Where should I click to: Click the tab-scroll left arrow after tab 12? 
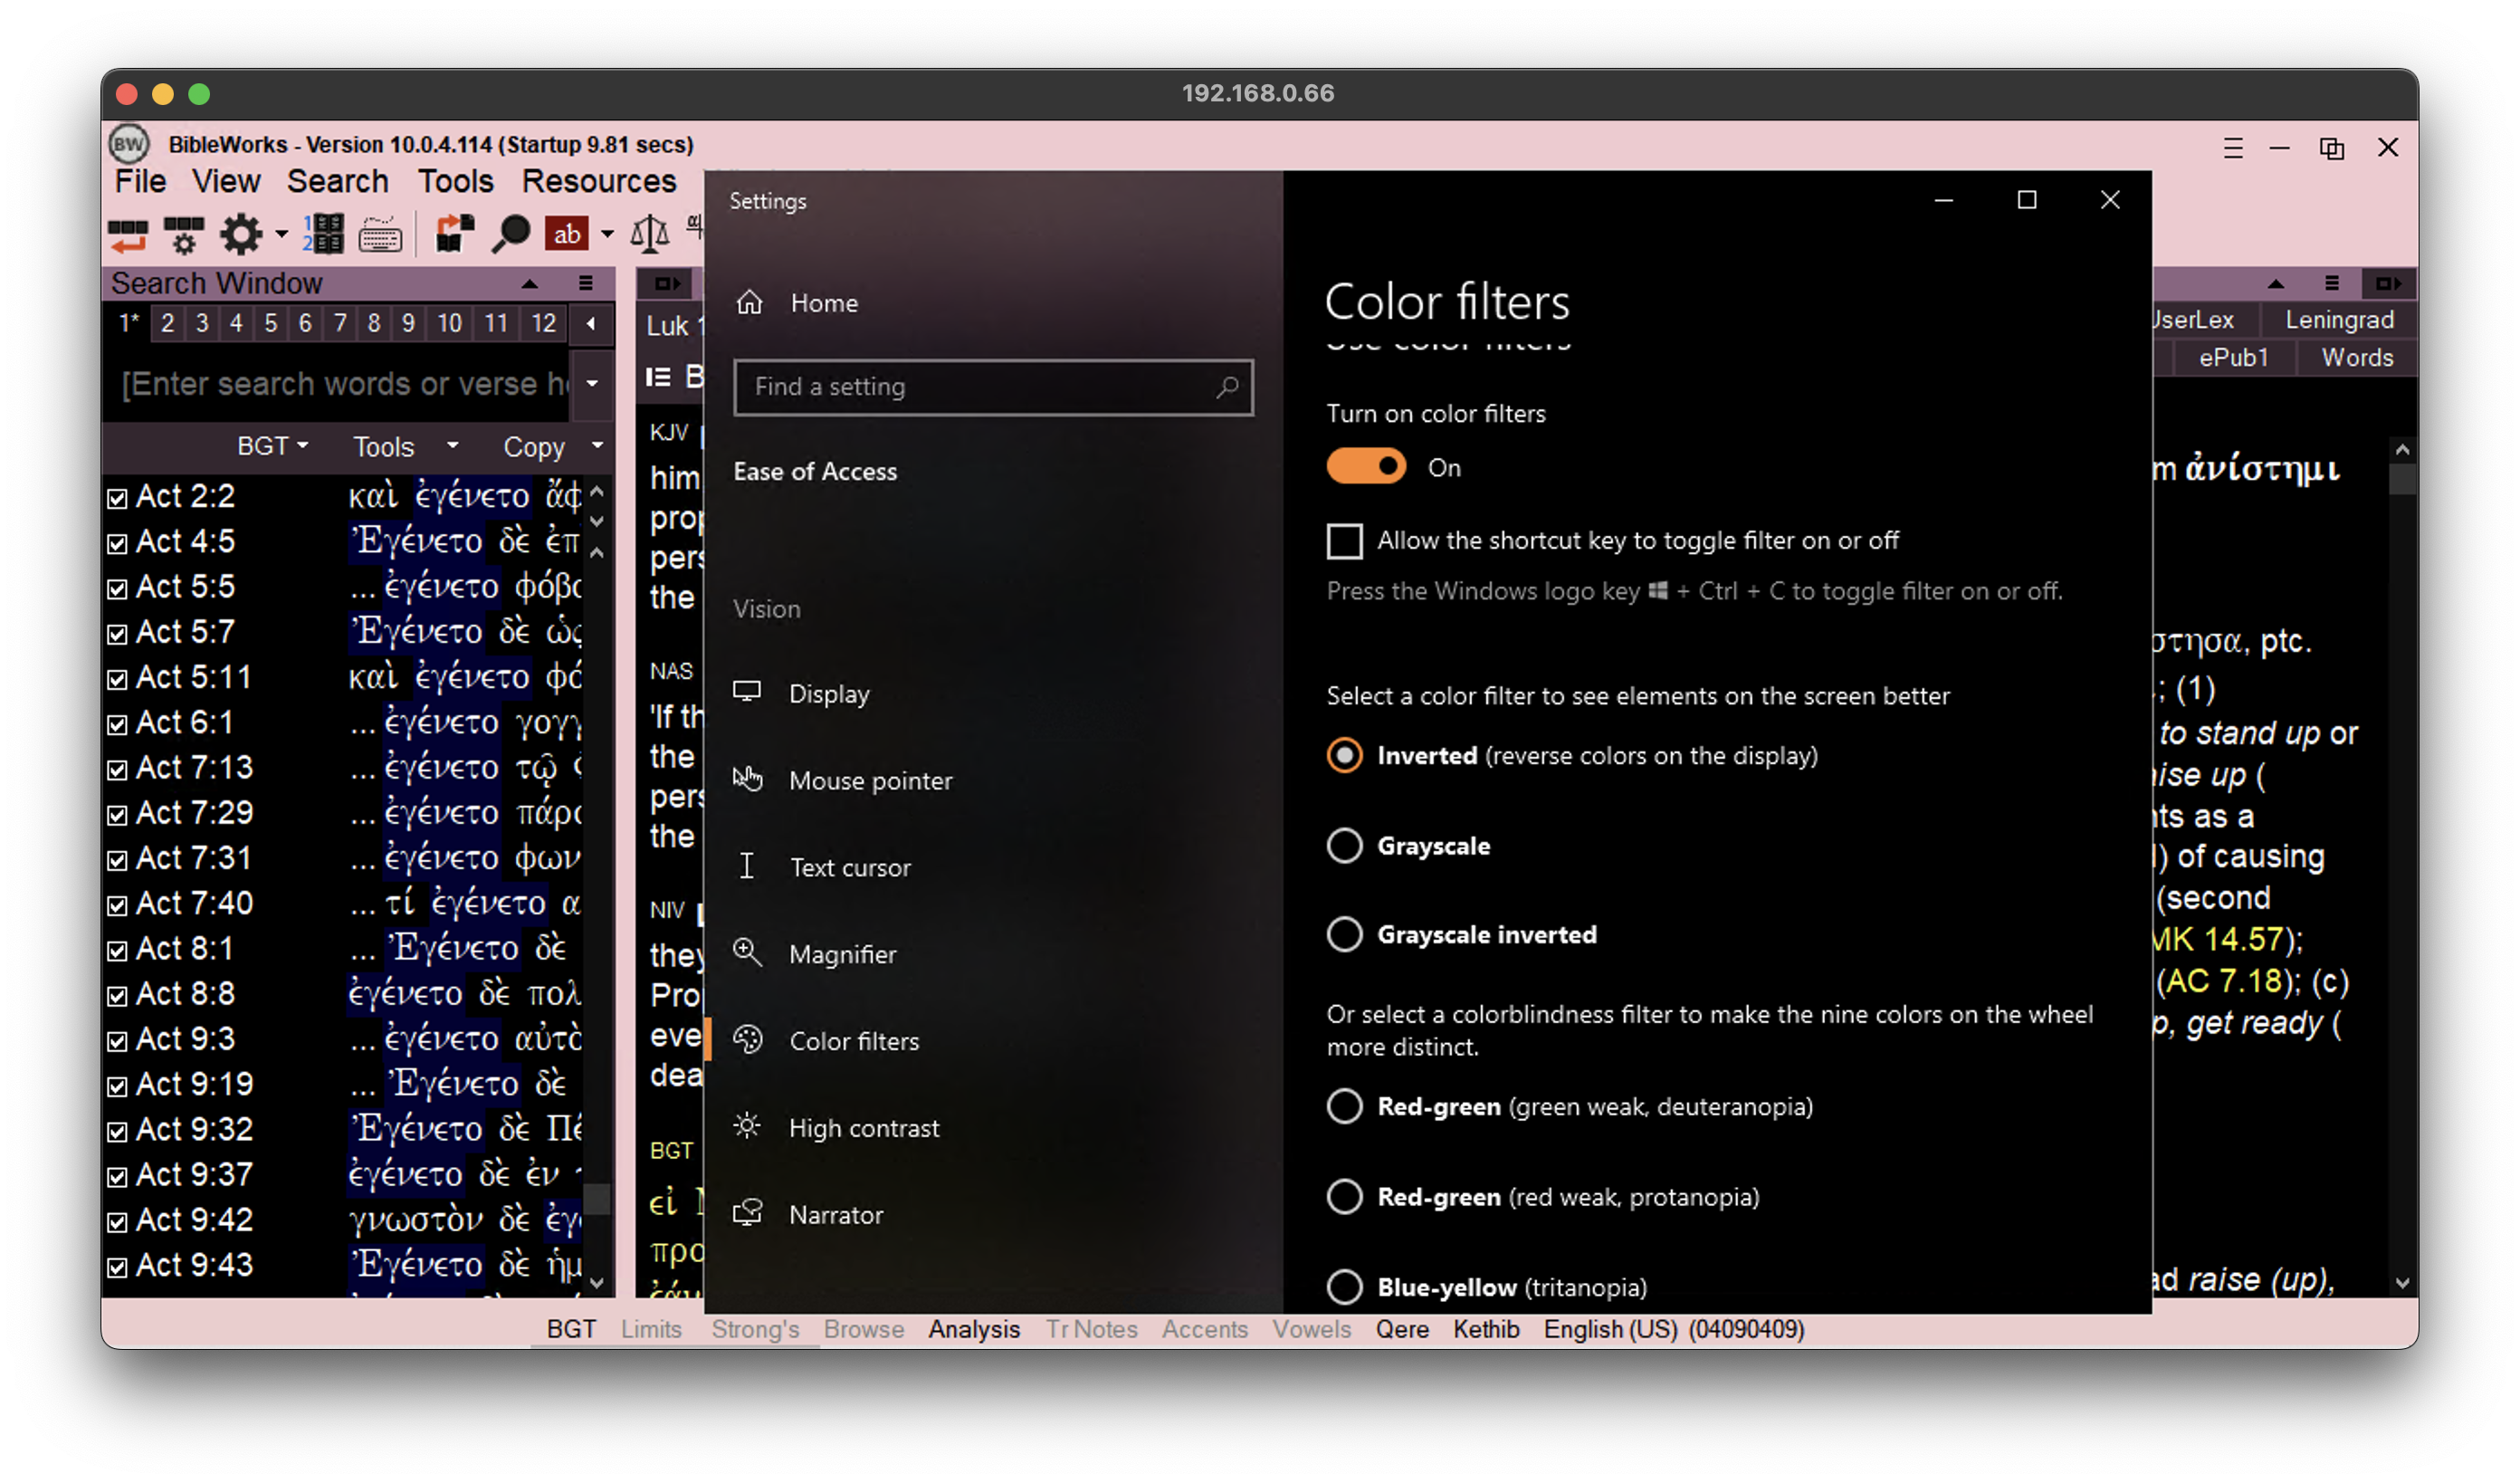pos(591,323)
